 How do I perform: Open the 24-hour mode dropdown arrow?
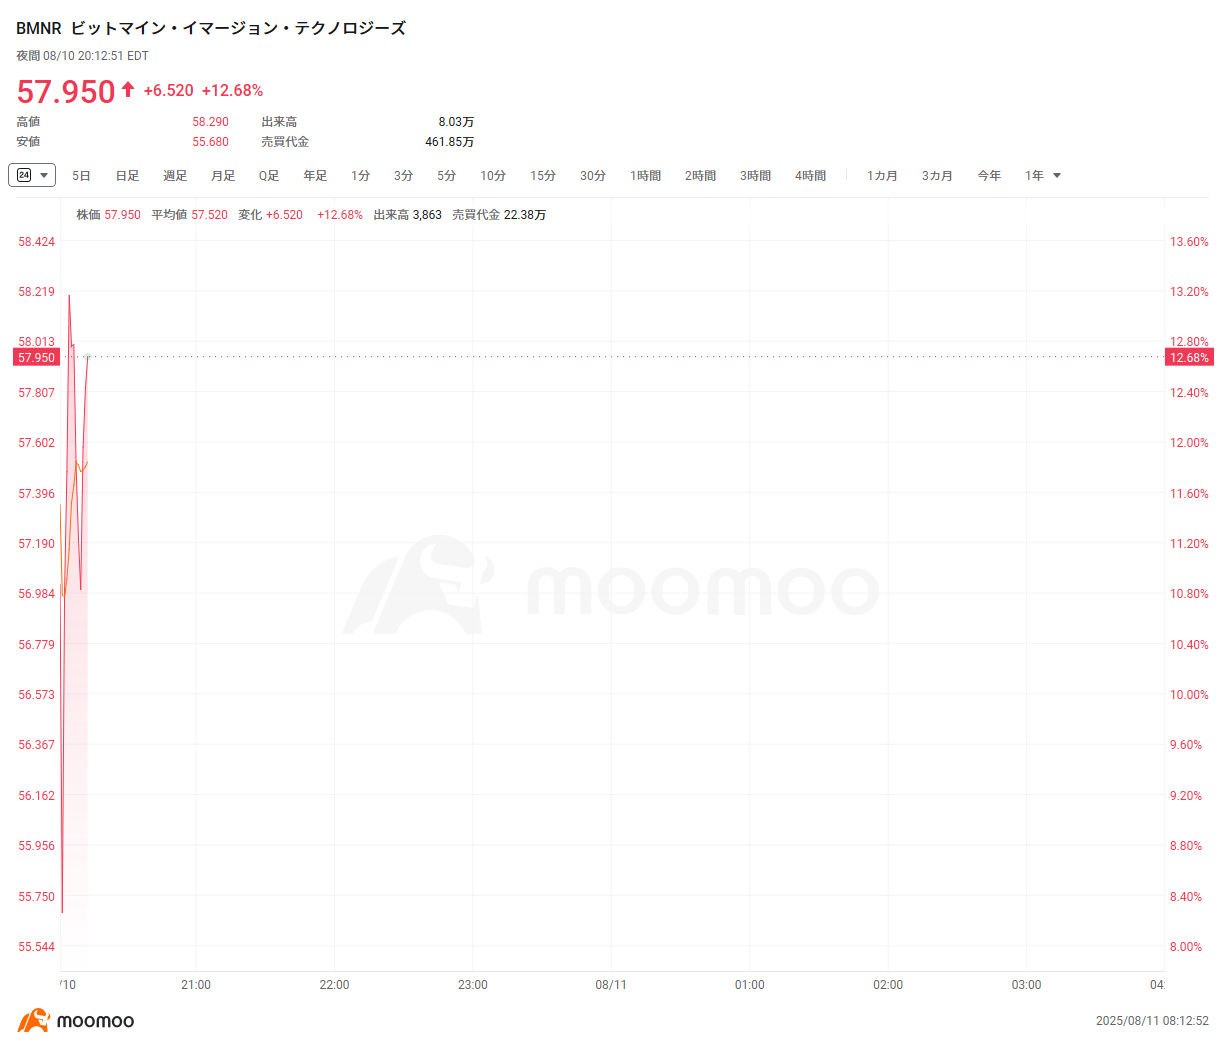pos(44,175)
